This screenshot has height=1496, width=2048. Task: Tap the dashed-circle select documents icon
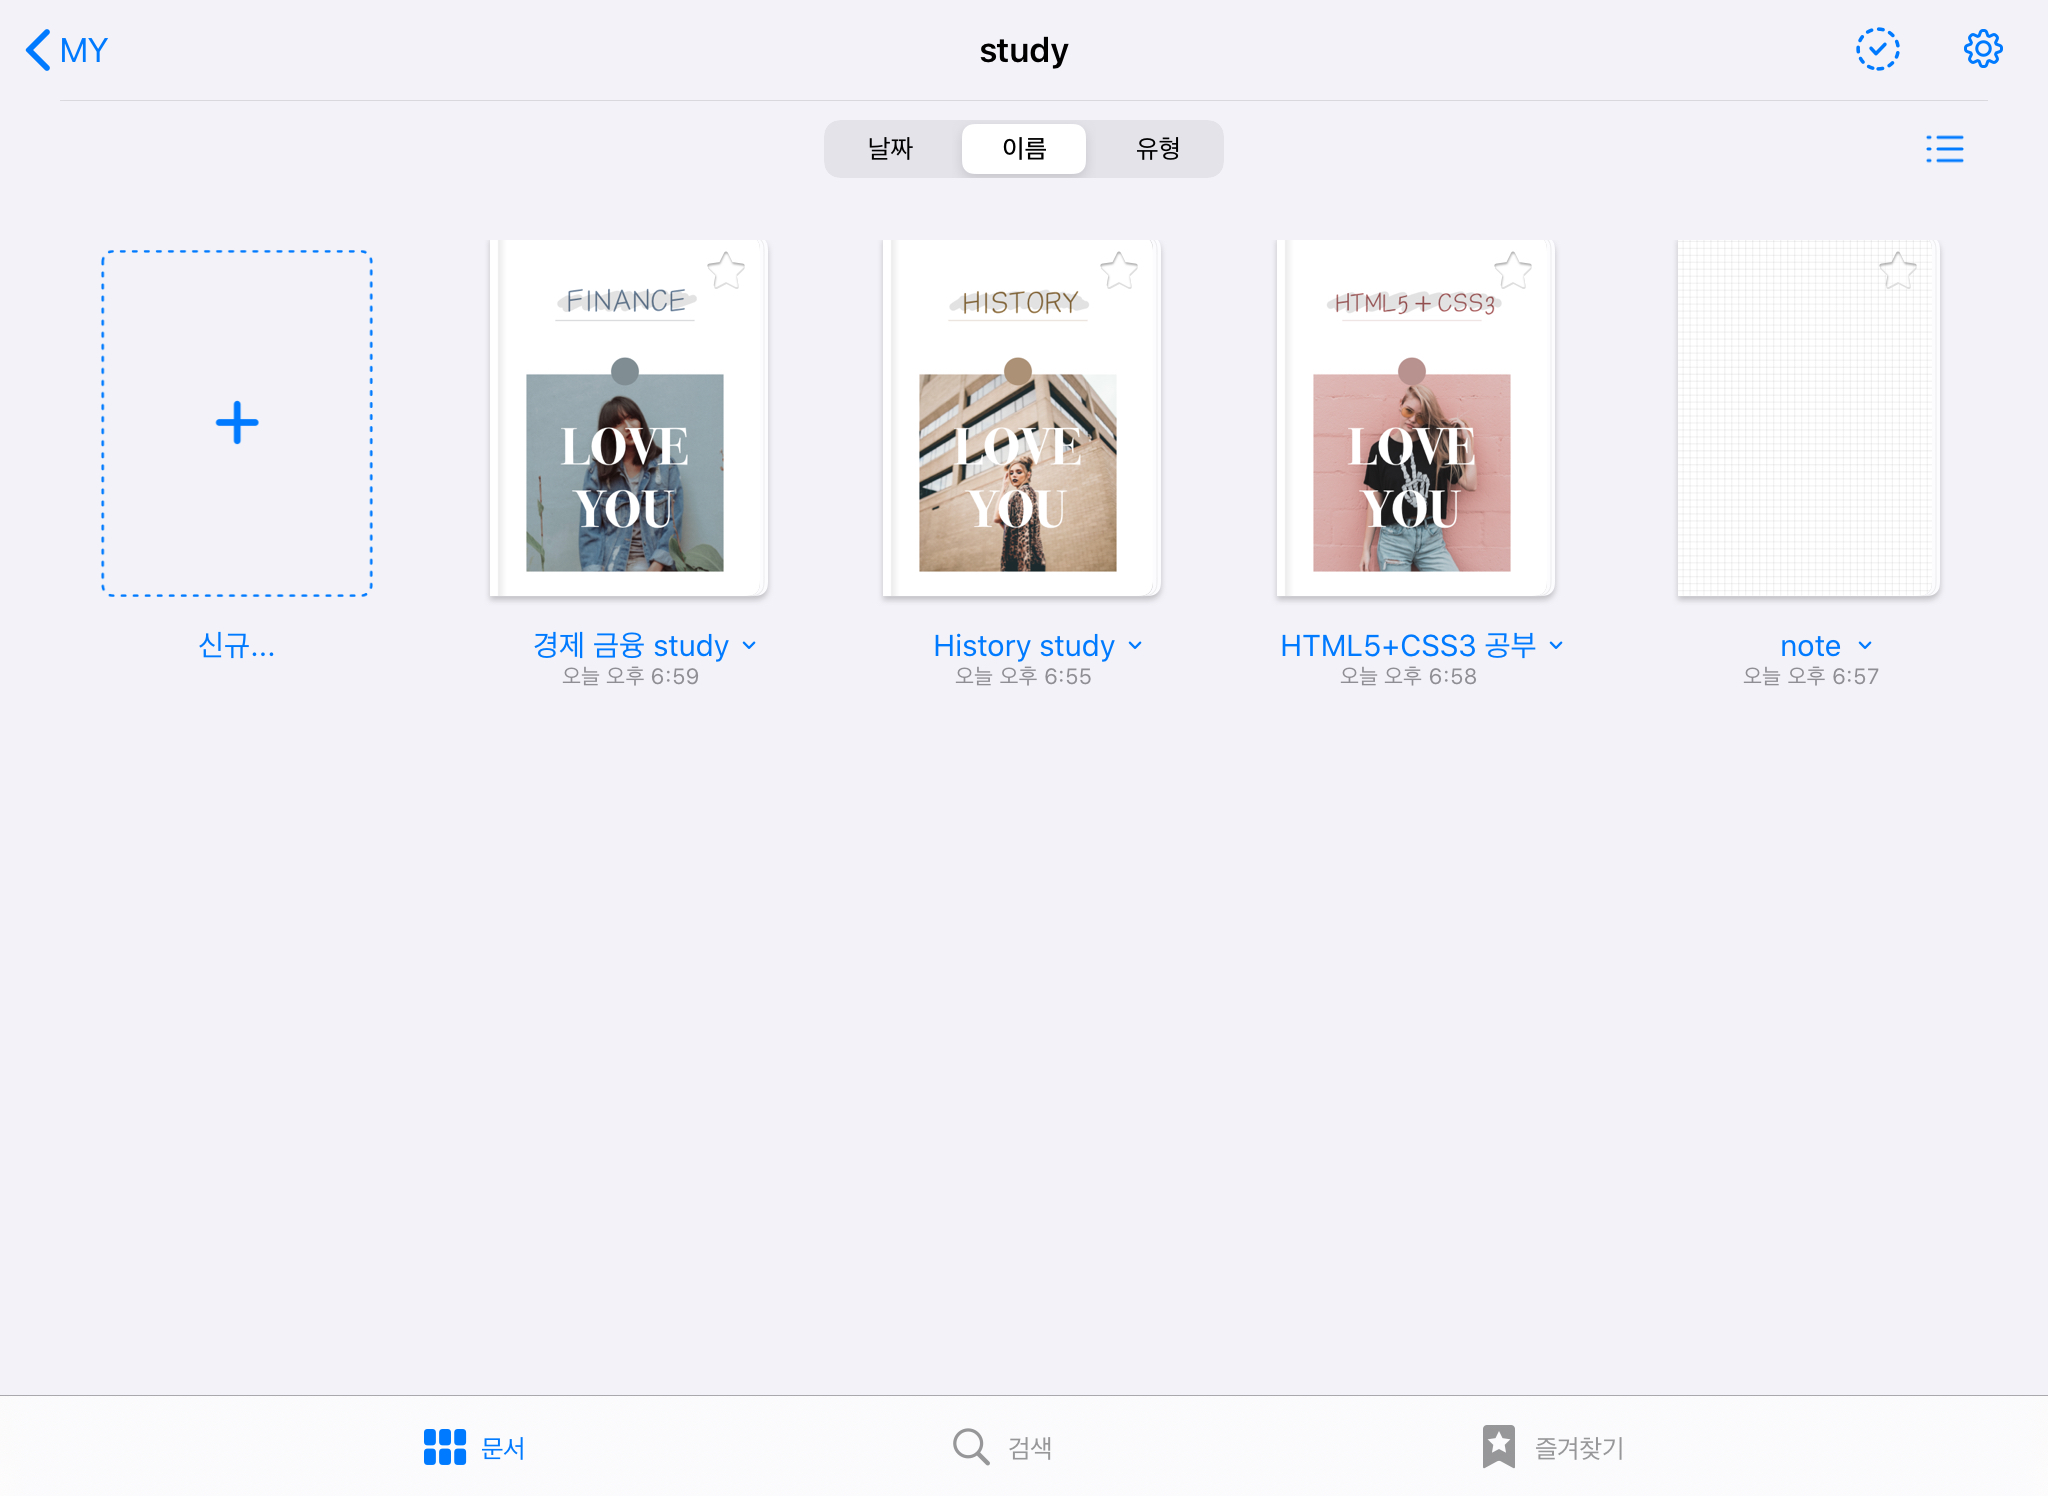point(1877,49)
